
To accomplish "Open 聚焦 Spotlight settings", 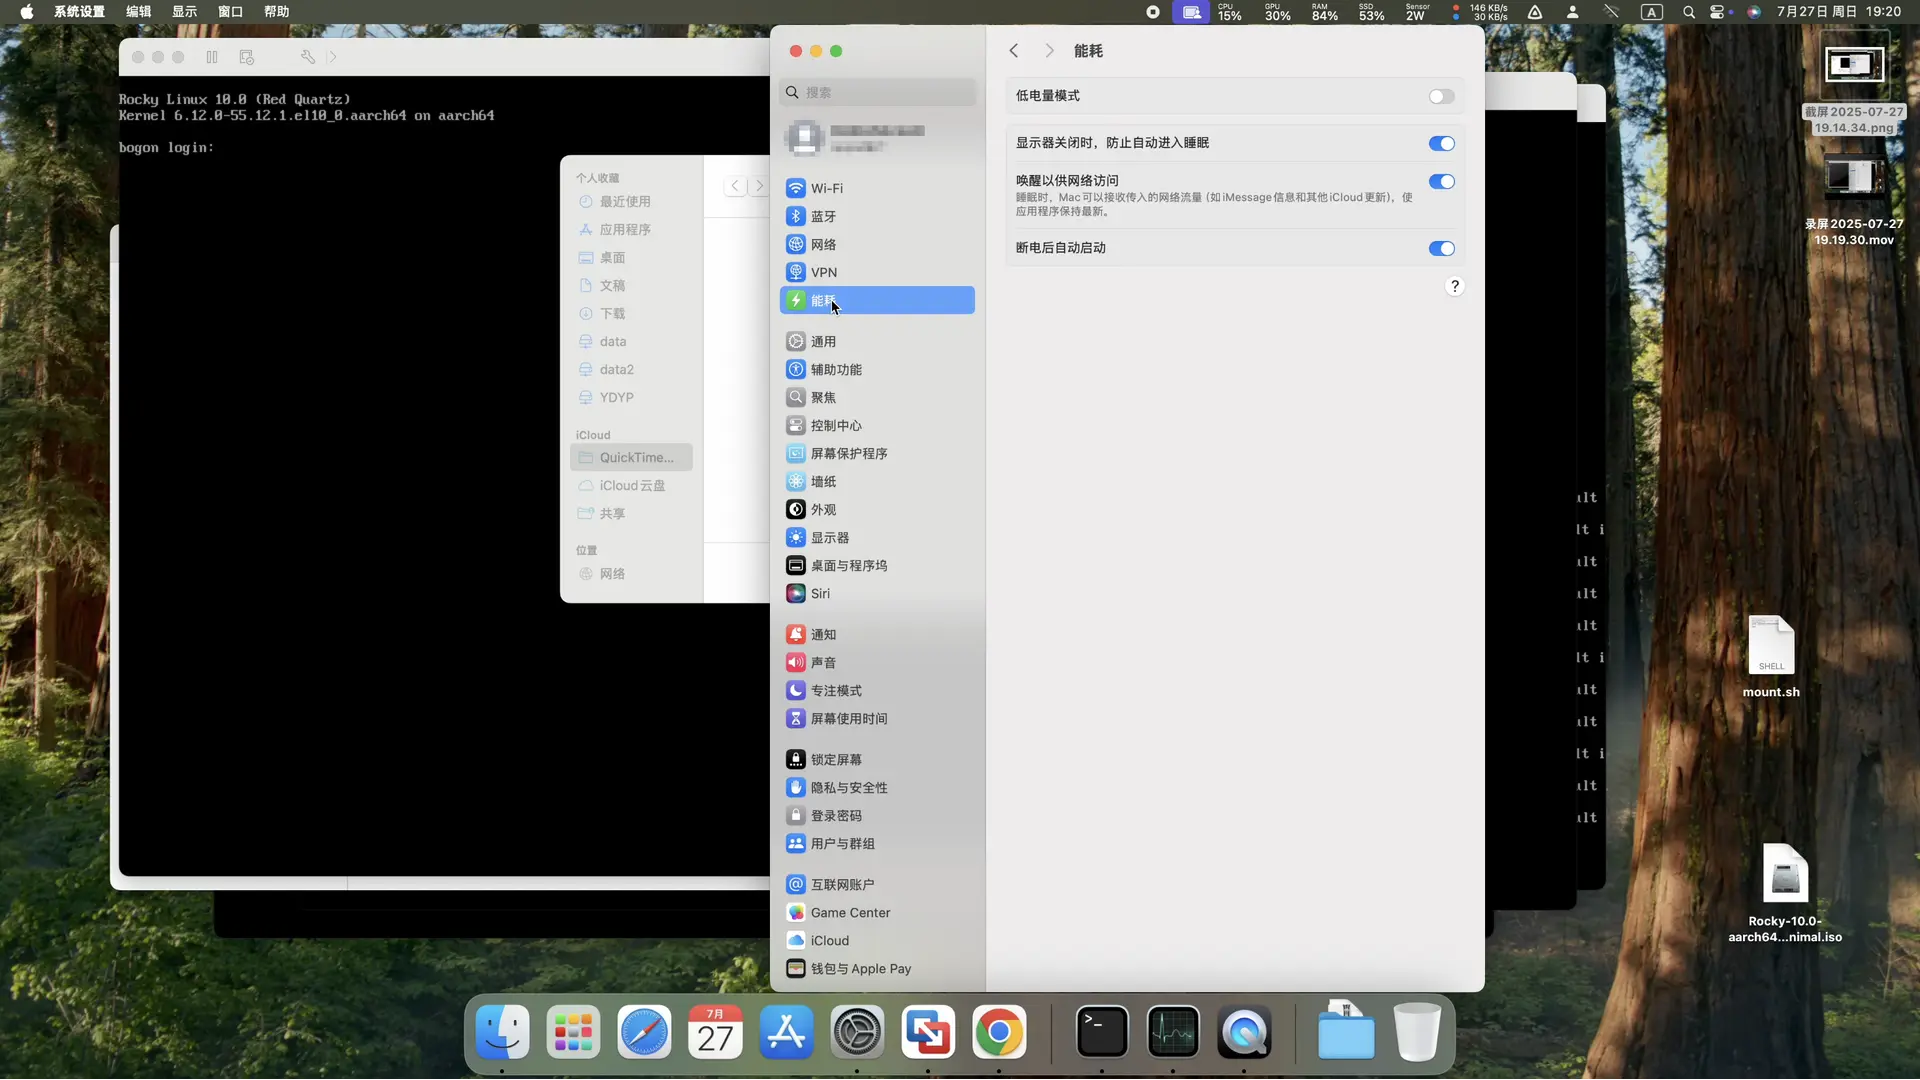I will (x=877, y=397).
